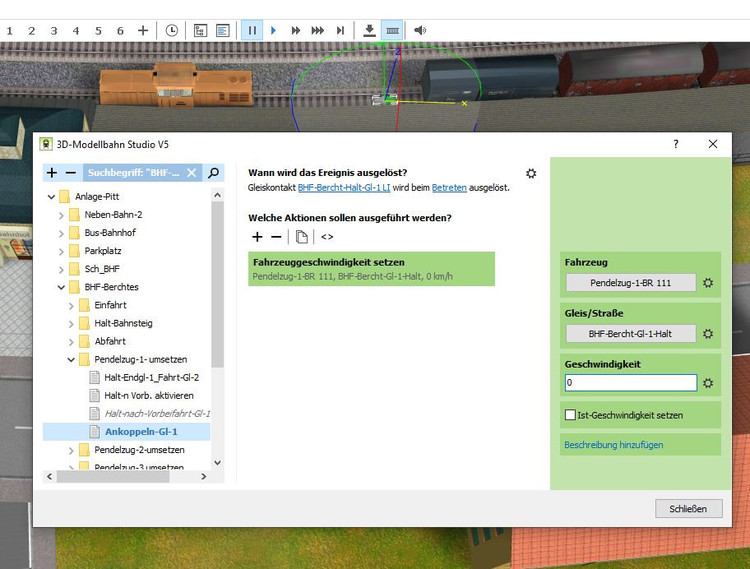Open trigger settings gear beside event question
Viewport: 750px width, 569px height.
click(x=531, y=173)
